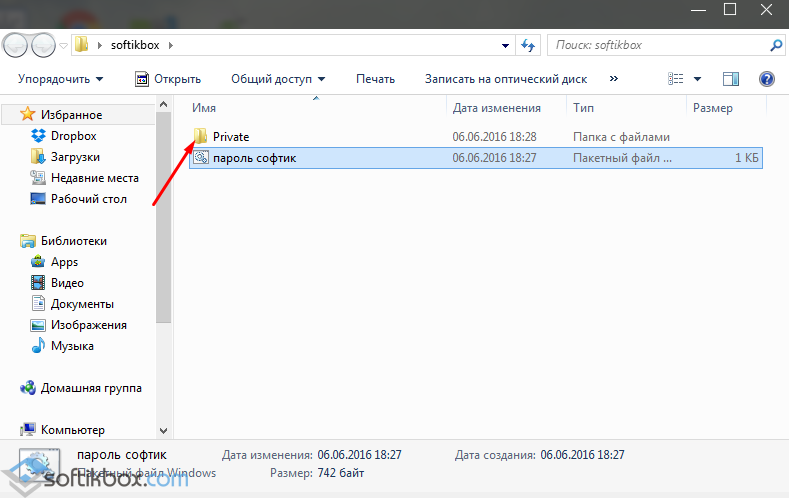Click the change view icon
The image size is (789, 498).
[677, 79]
